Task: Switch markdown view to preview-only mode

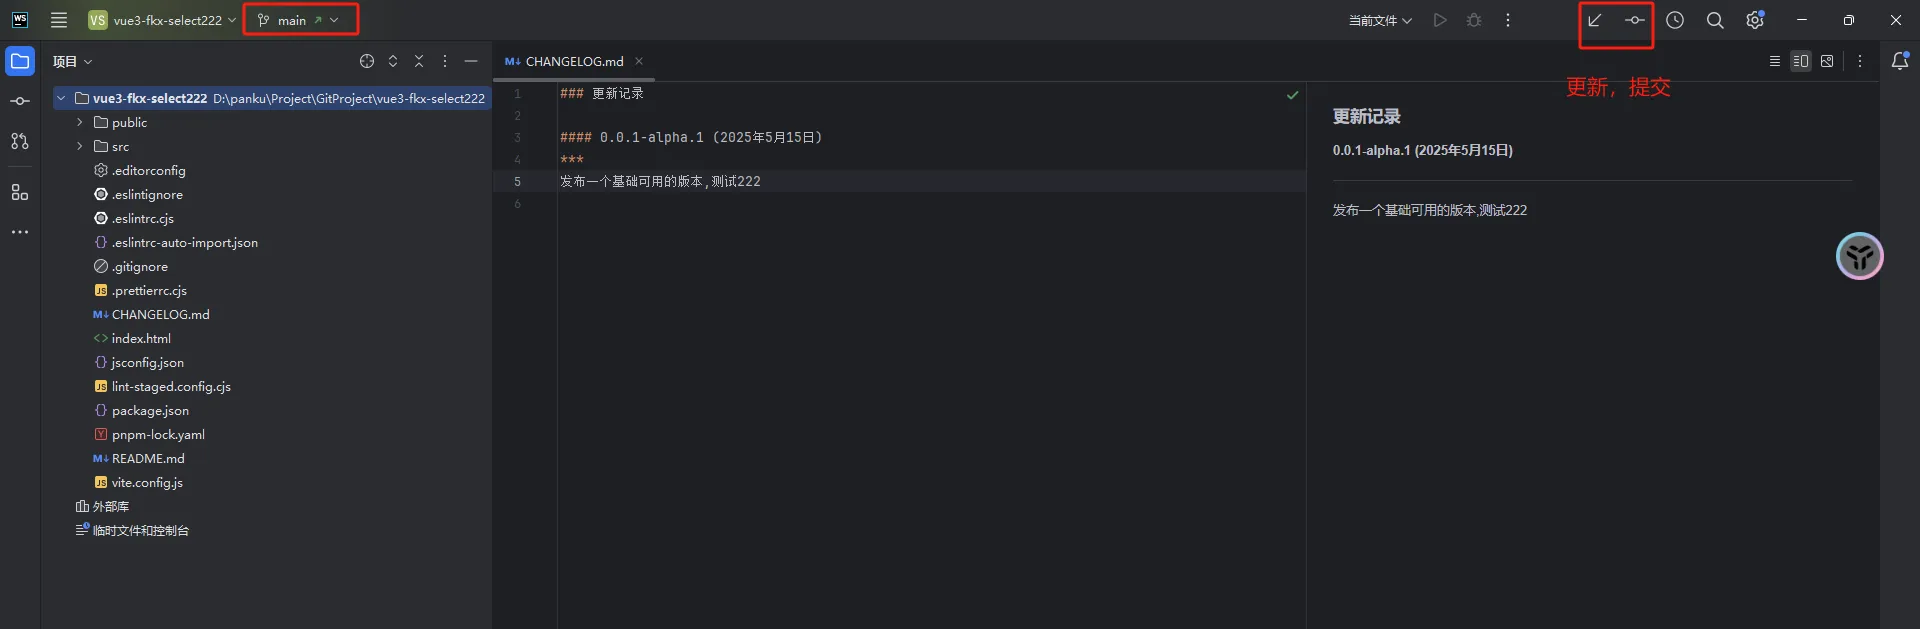Action: [1829, 61]
